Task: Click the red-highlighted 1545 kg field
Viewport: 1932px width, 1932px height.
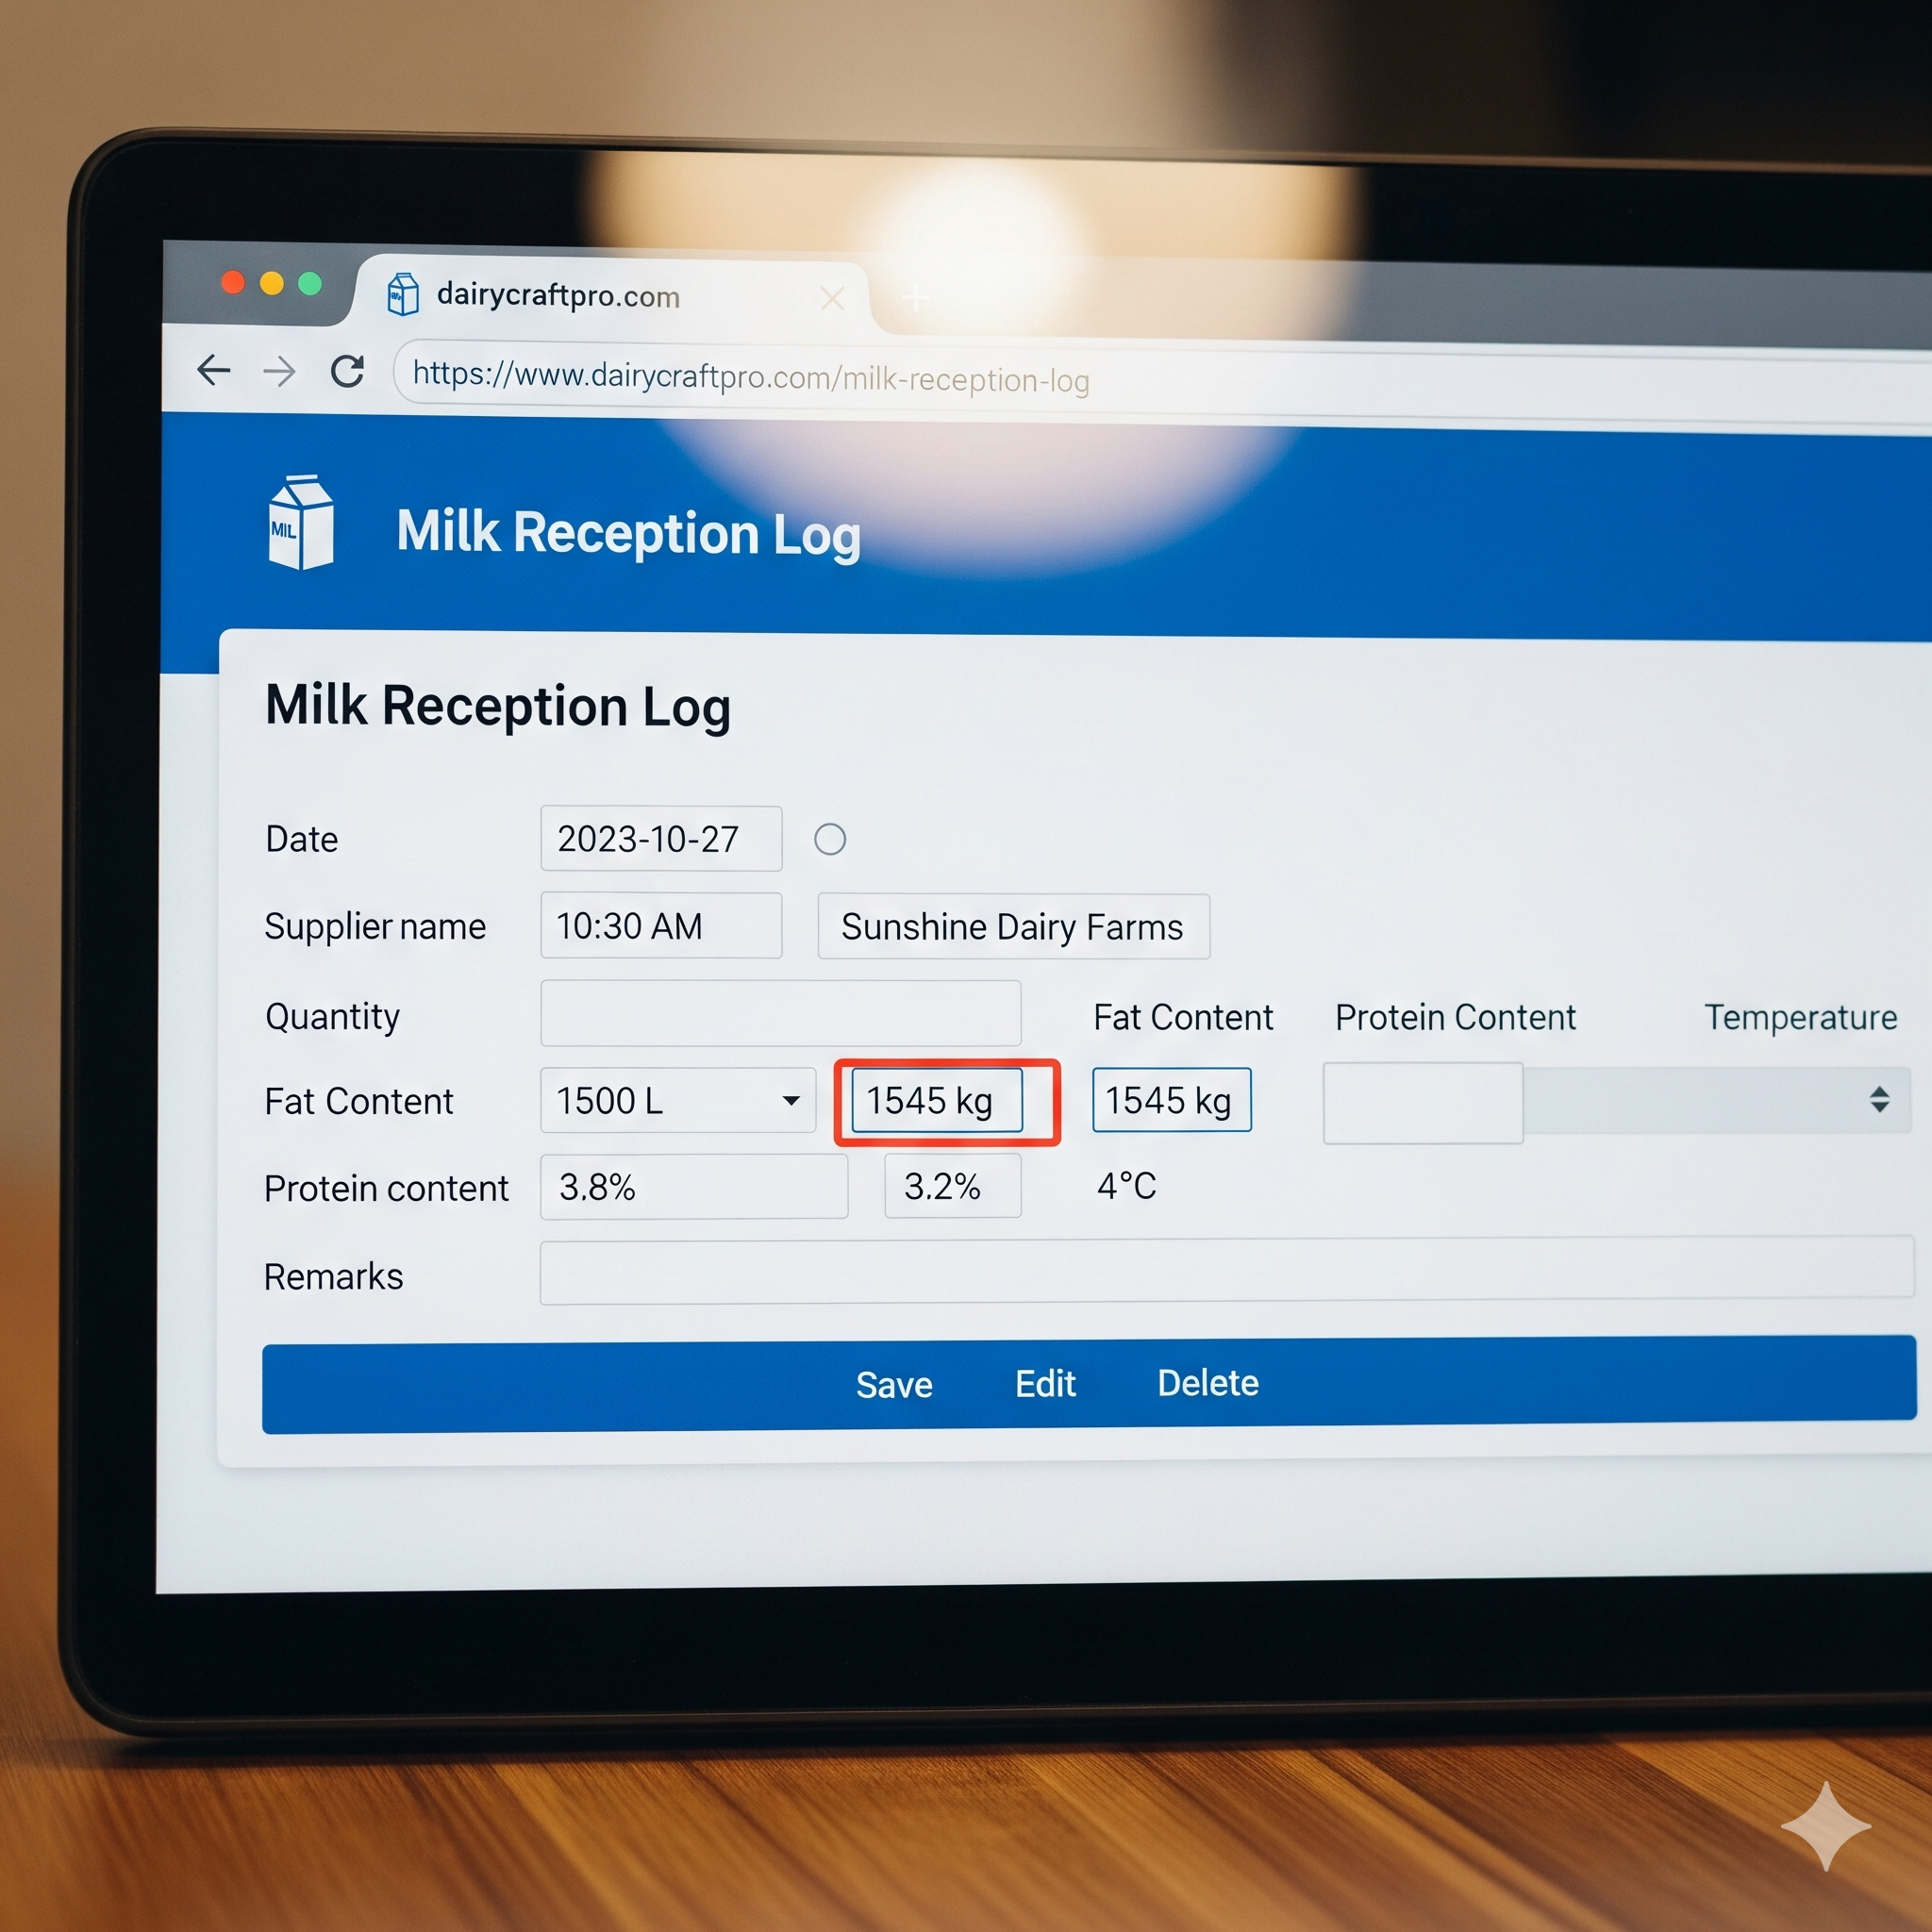Action: pos(937,1100)
